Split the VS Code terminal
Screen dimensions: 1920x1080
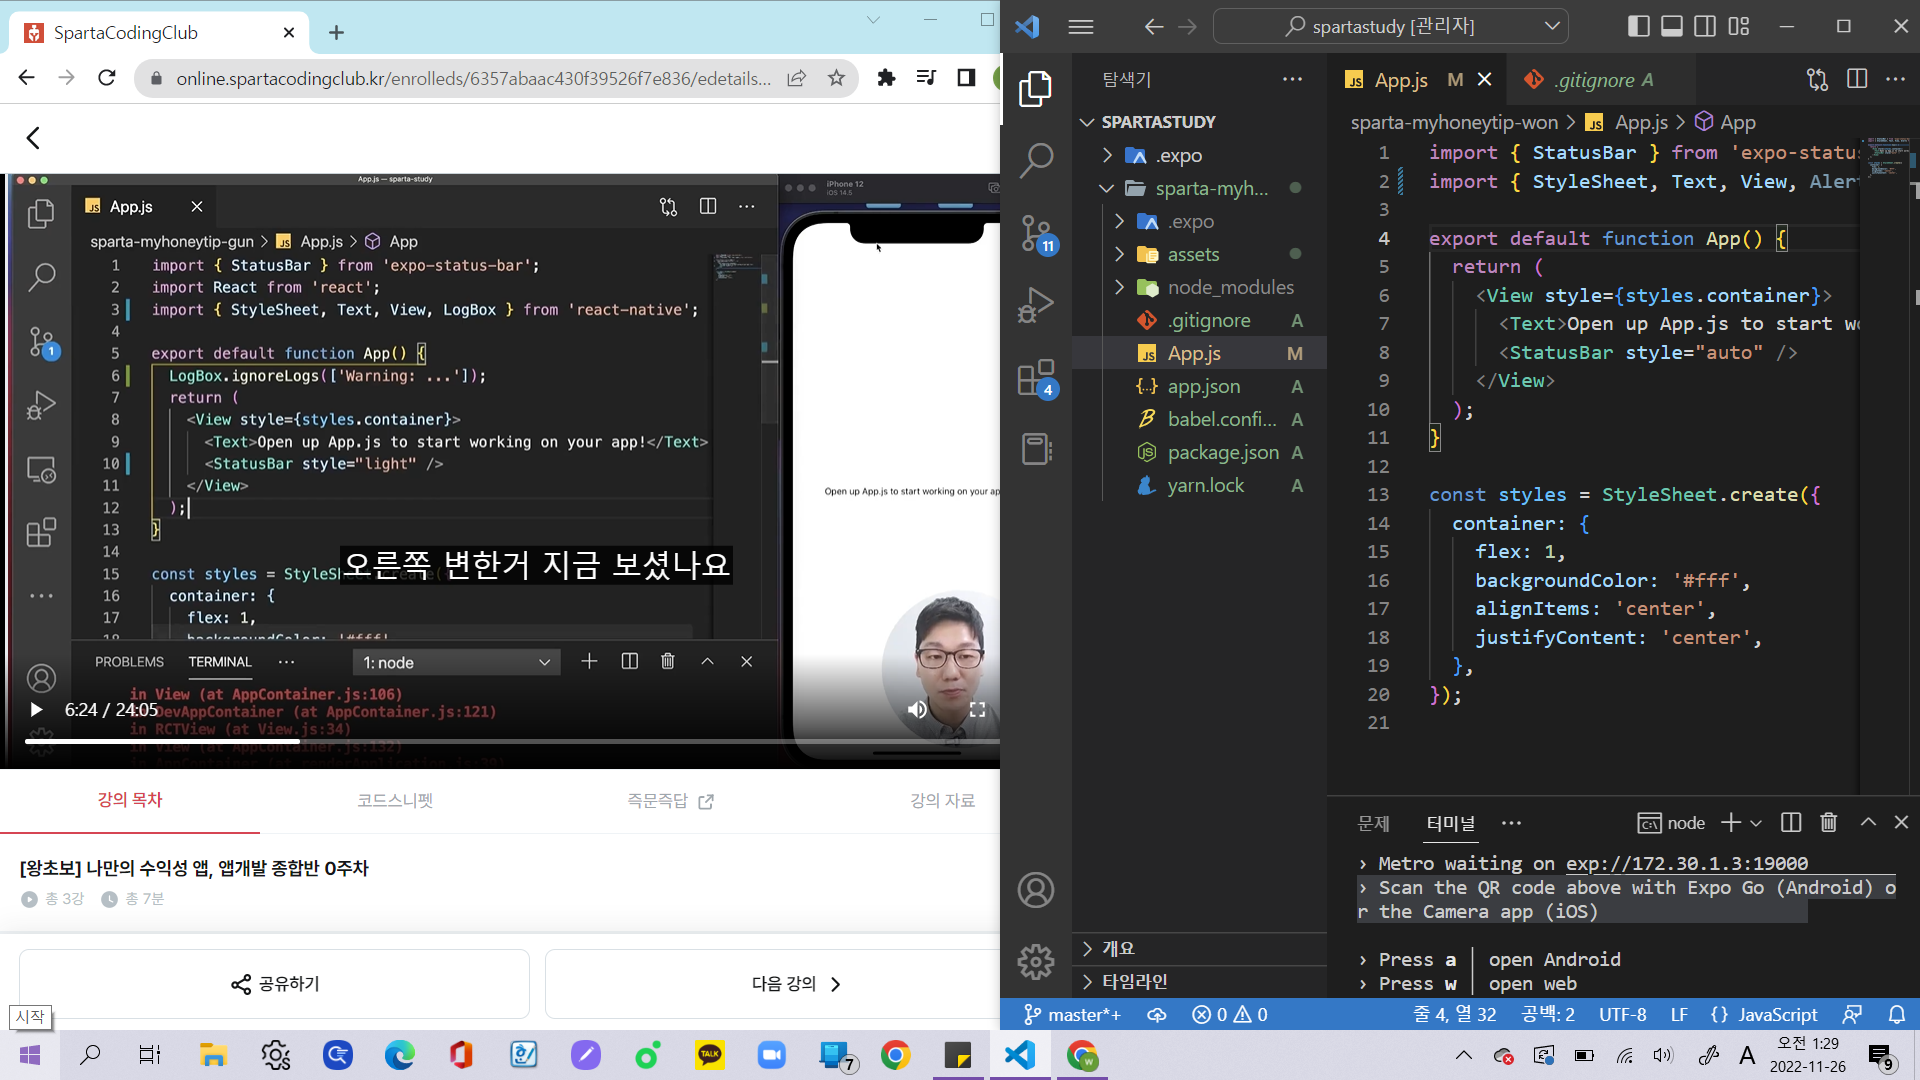[1791, 822]
